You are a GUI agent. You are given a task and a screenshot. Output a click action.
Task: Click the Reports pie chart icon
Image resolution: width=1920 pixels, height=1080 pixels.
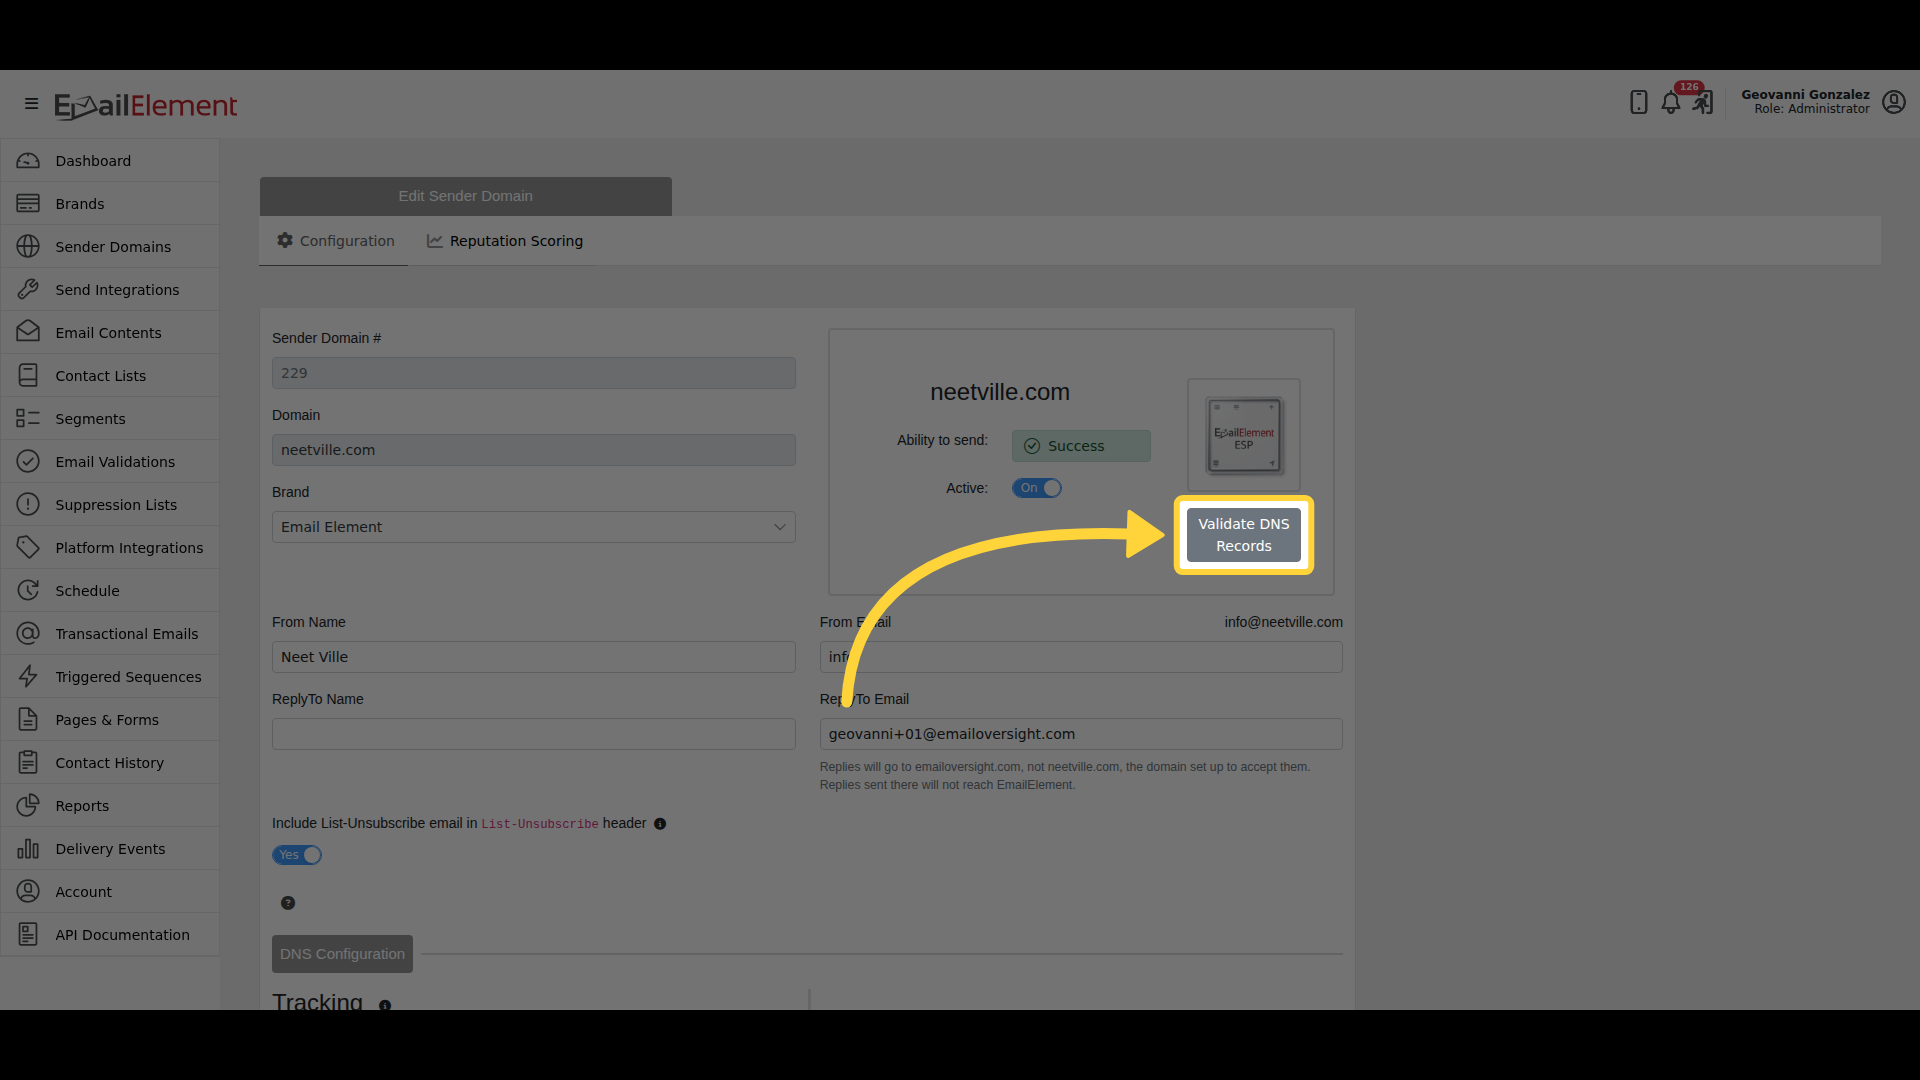[x=28, y=806]
